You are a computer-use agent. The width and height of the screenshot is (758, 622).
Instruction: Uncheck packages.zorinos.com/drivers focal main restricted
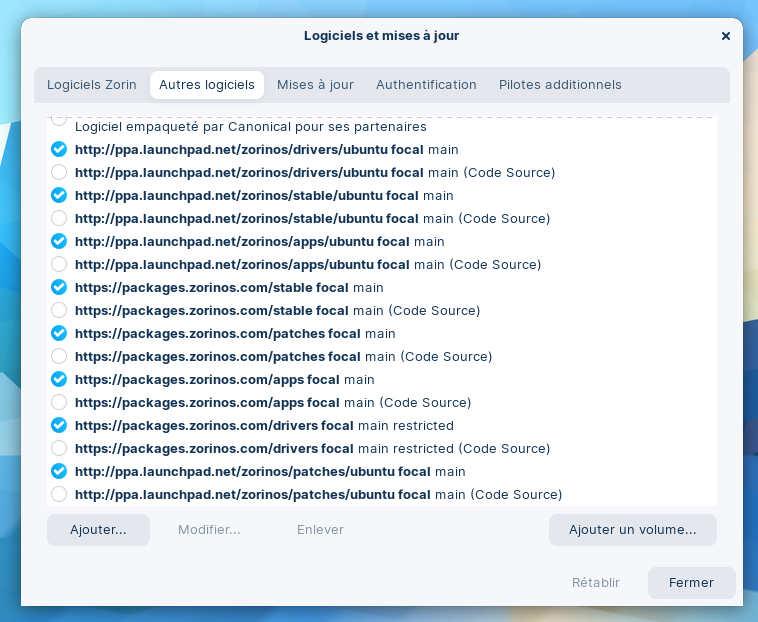(59, 425)
